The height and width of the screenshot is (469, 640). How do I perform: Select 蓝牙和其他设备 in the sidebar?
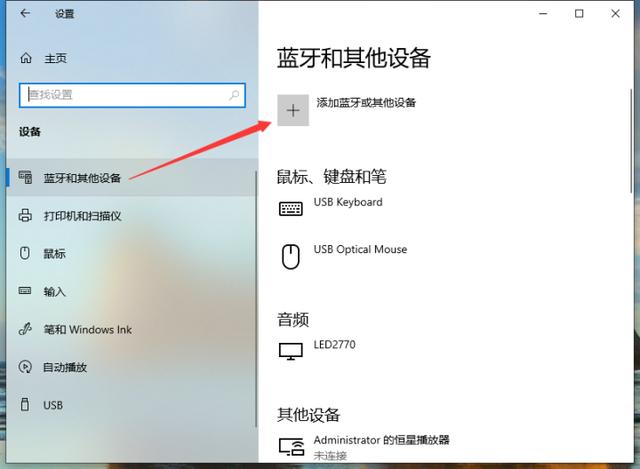pyautogui.click(x=131, y=178)
